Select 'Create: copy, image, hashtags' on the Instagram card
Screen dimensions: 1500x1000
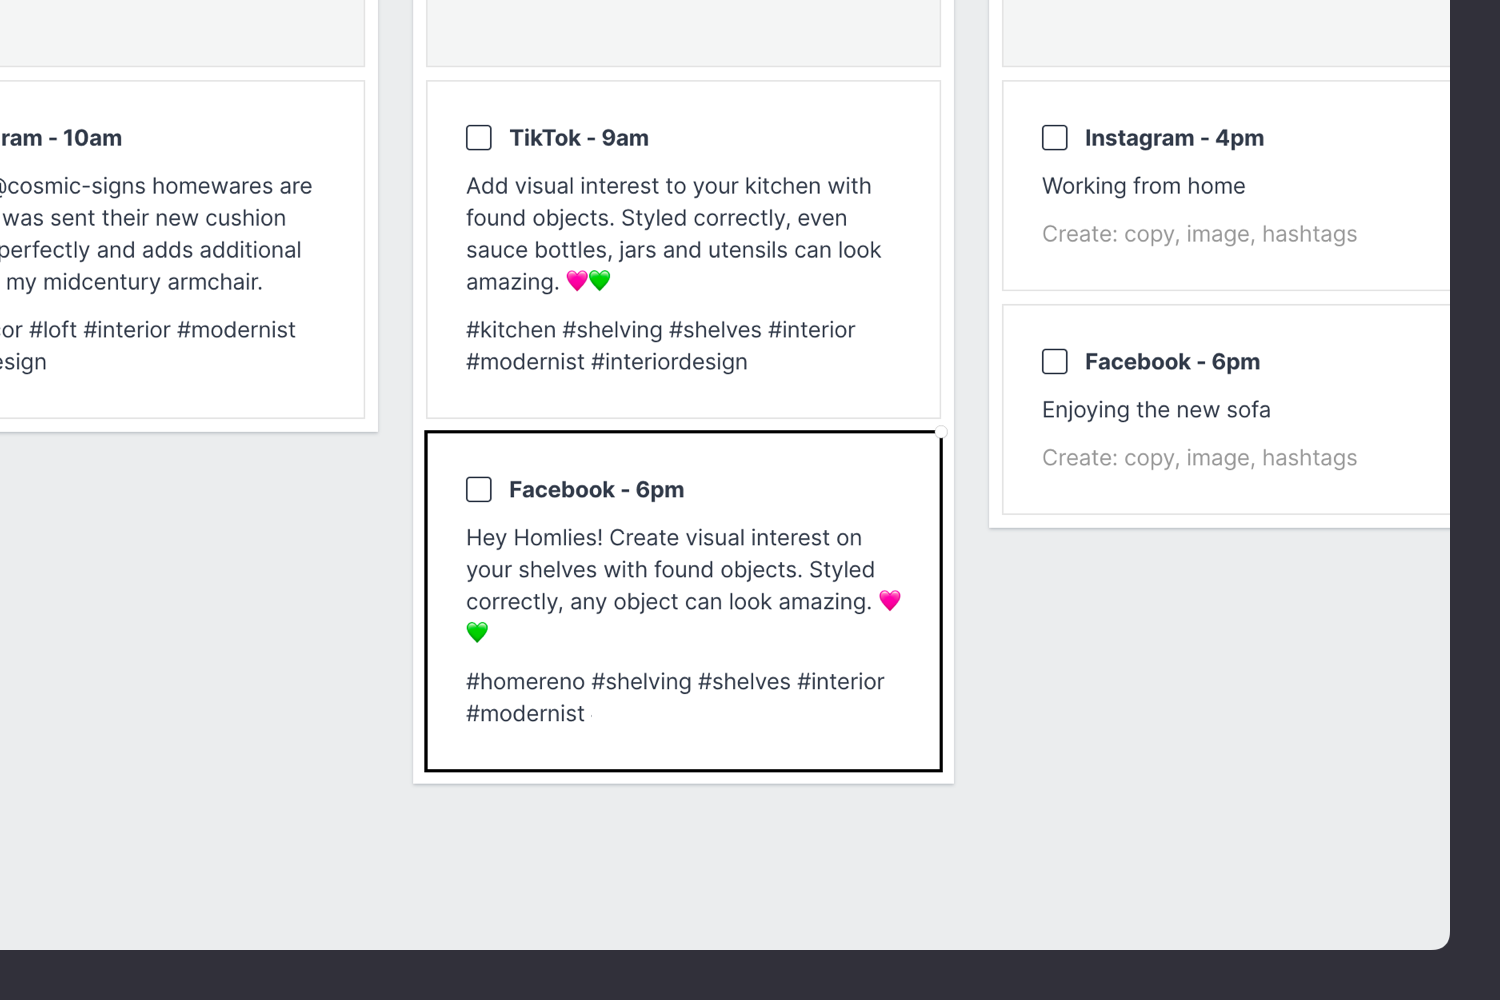pyautogui.click(x=1200, y=233)
